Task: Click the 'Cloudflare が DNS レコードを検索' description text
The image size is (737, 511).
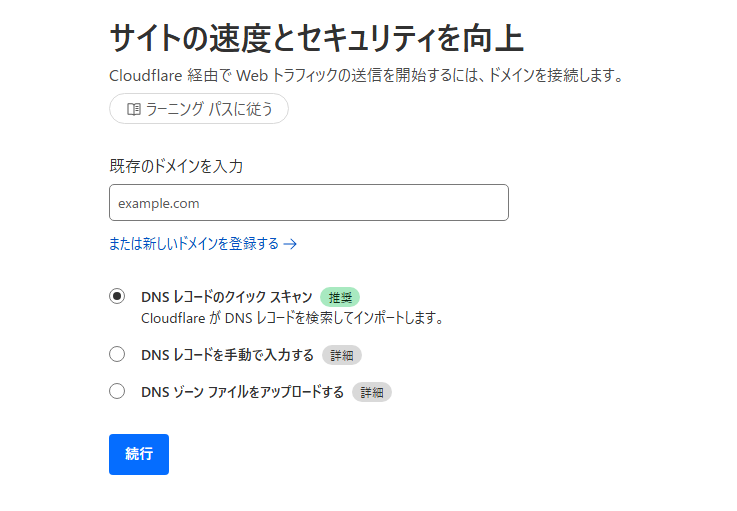Action: point(292,318)
